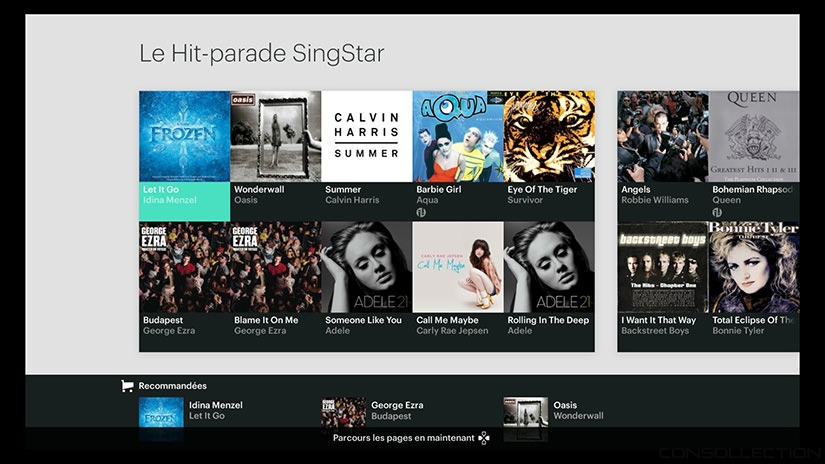Click the Someone Like You title
Viewport: 825px width, 464px height.
[364, 320]
